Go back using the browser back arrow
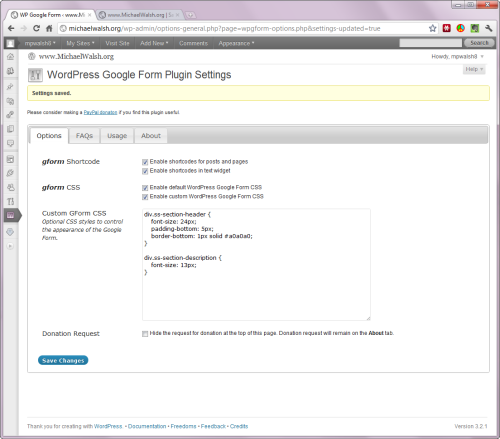Screen dimensions: 500x439 pyautogui.click(x=11, y=28)
